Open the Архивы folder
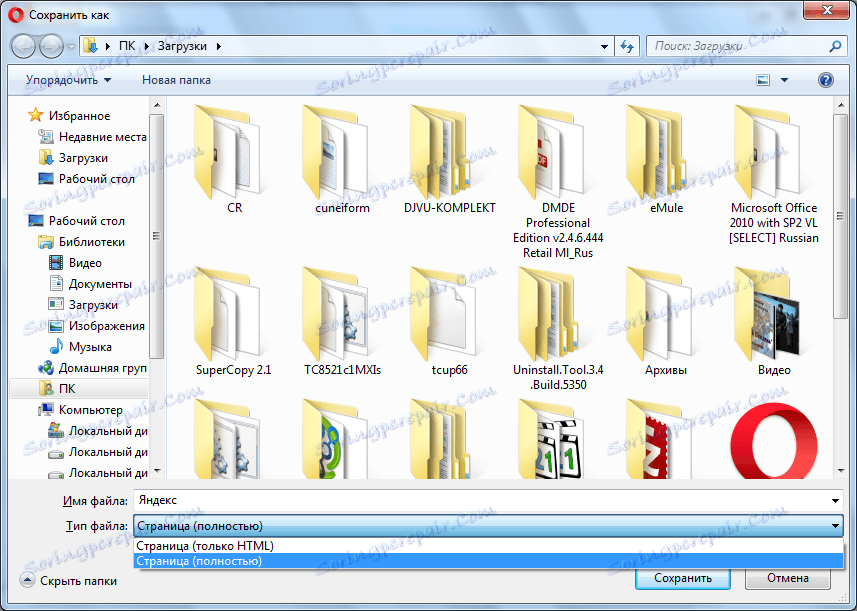Screen dimensions: 857x611 tap(666, 321)
